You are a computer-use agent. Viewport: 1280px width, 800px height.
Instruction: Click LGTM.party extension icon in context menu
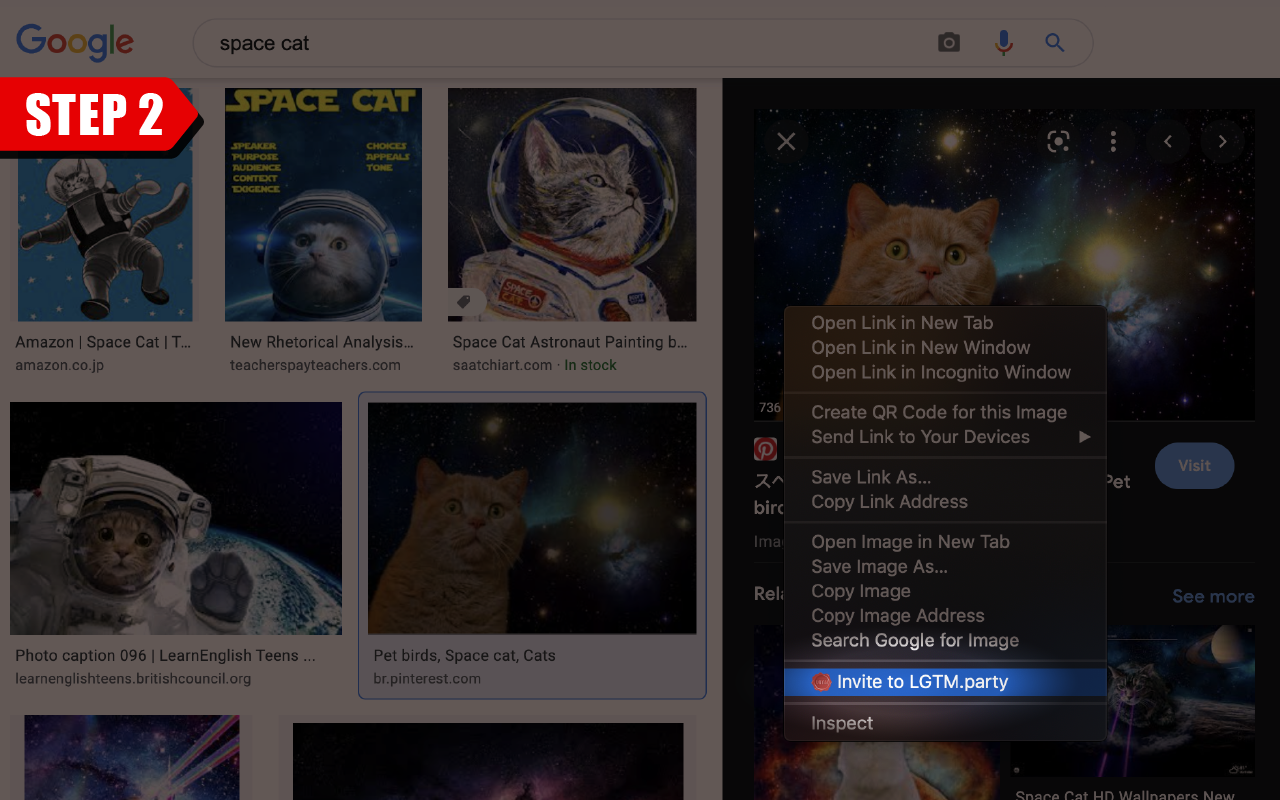(821, 682)
